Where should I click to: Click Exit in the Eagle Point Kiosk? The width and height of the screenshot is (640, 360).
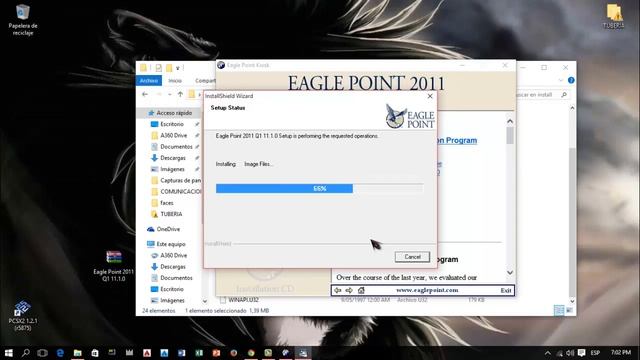(x=506, y=290)
